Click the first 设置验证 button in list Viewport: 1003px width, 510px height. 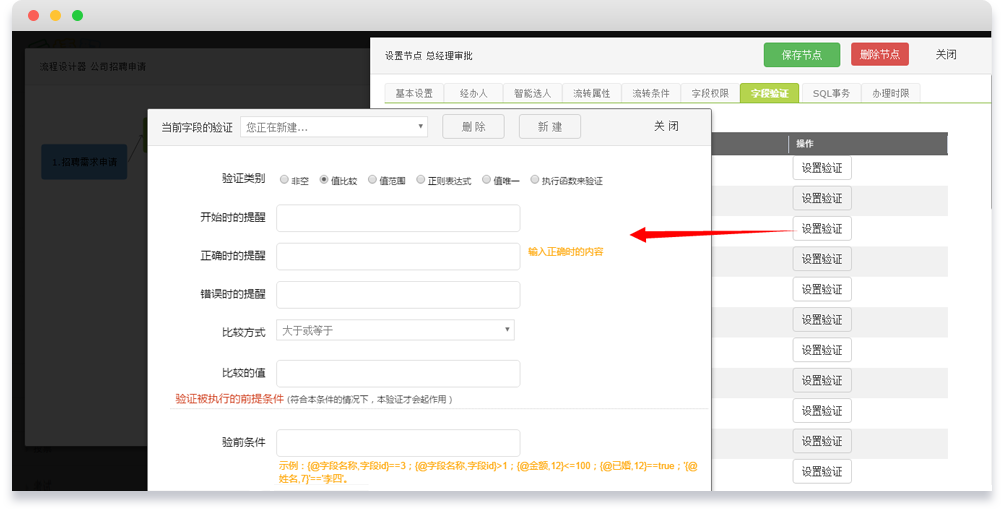point(822,168)
